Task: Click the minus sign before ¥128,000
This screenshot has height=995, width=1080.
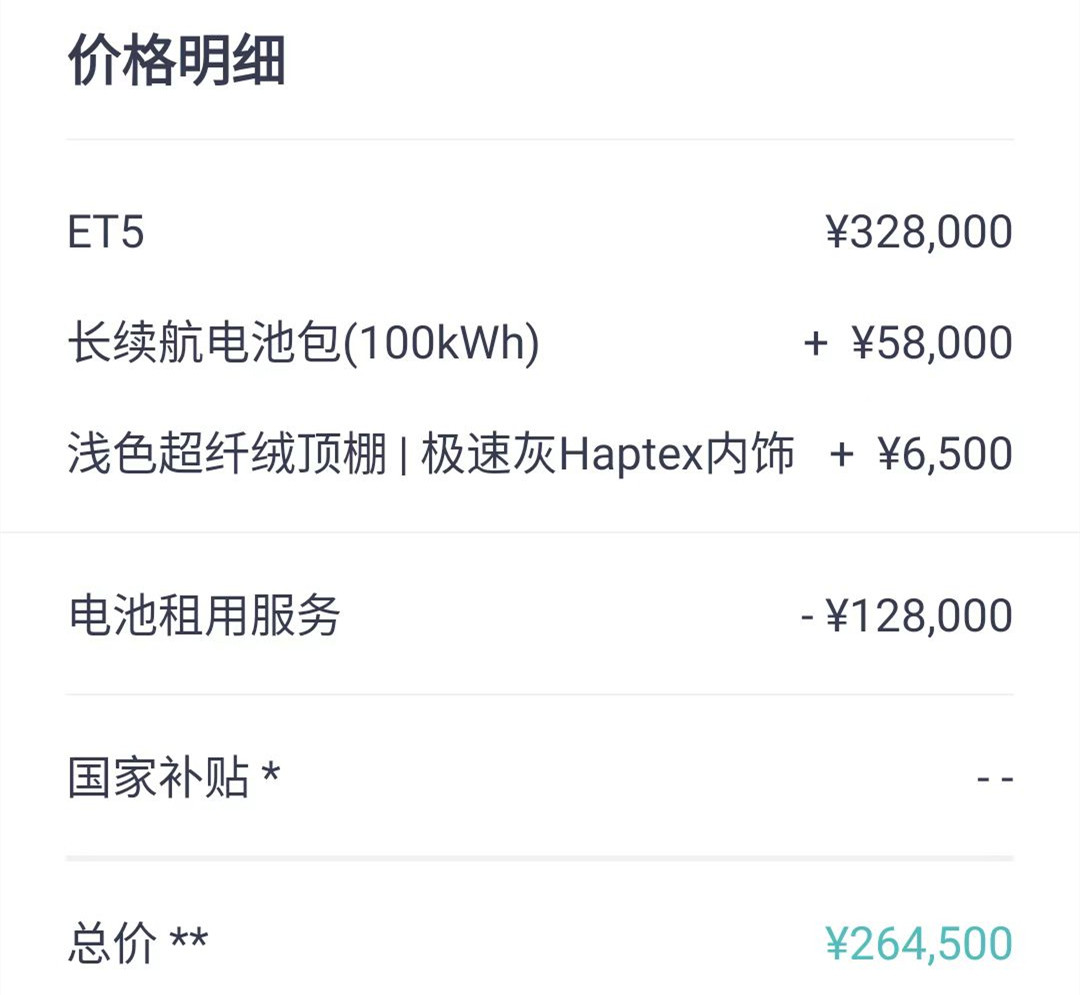Action: click(807, 617)
